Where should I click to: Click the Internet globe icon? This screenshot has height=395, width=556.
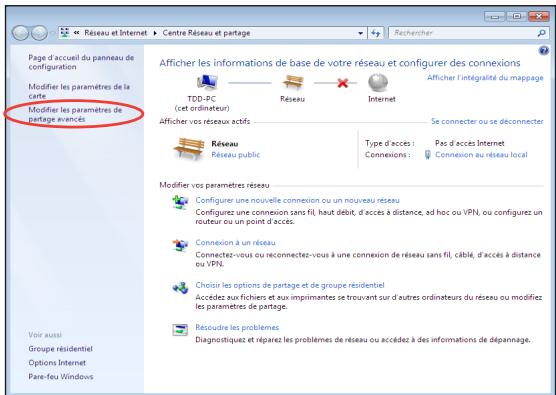point(378,83)
